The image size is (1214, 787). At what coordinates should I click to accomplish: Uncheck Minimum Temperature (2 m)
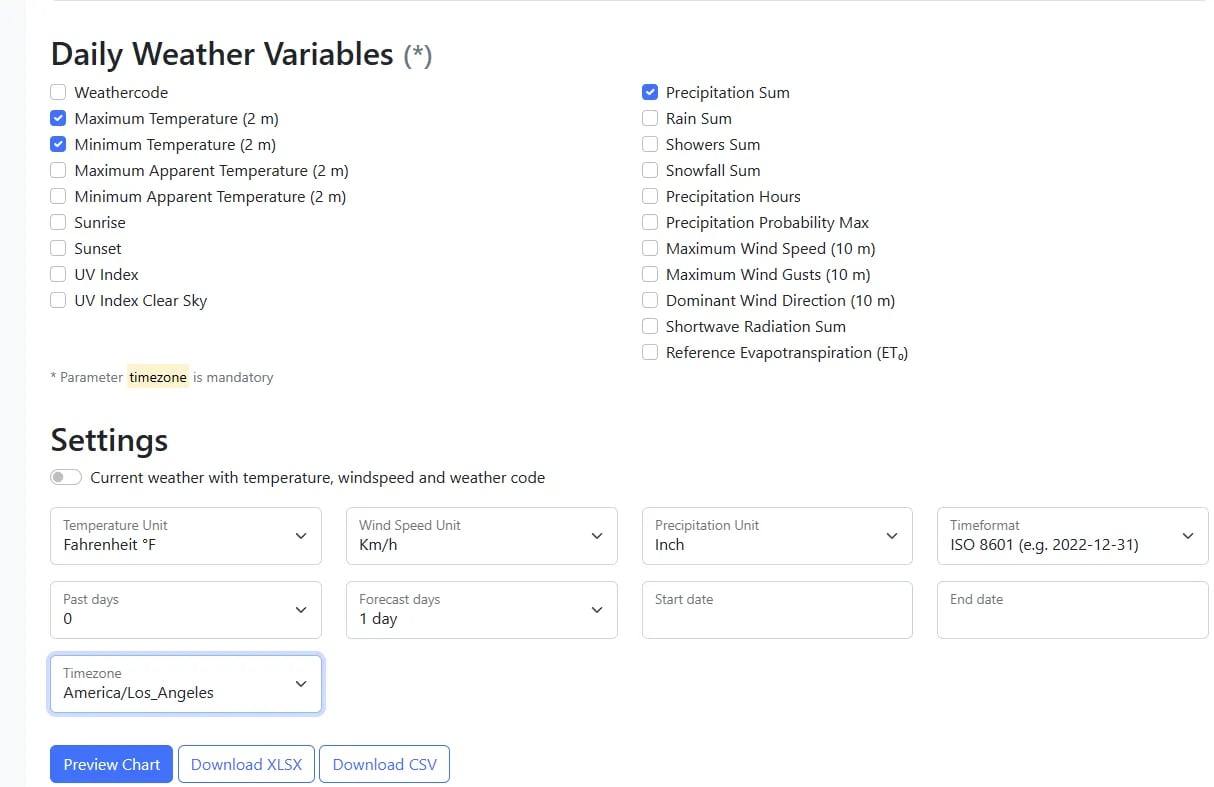click(x=58, y=144)
